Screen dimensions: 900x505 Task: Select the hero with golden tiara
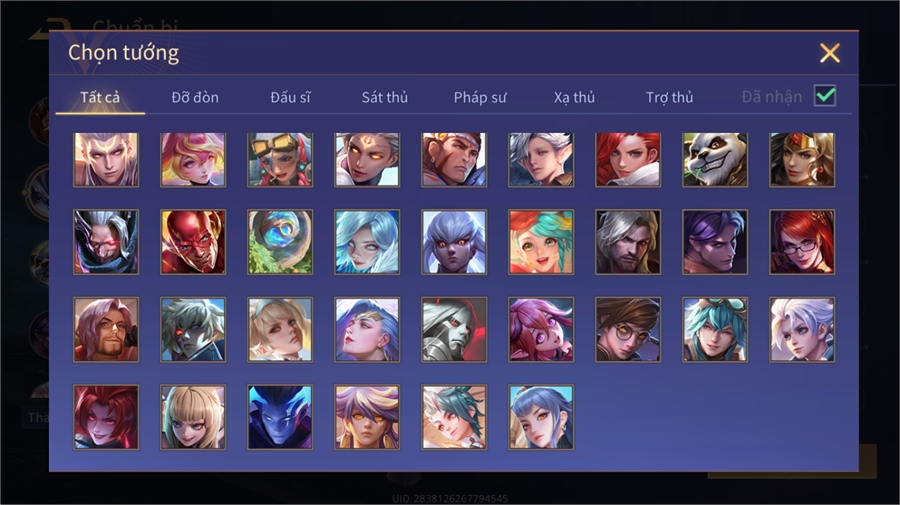pyautogui.click(x=802, y=160)
